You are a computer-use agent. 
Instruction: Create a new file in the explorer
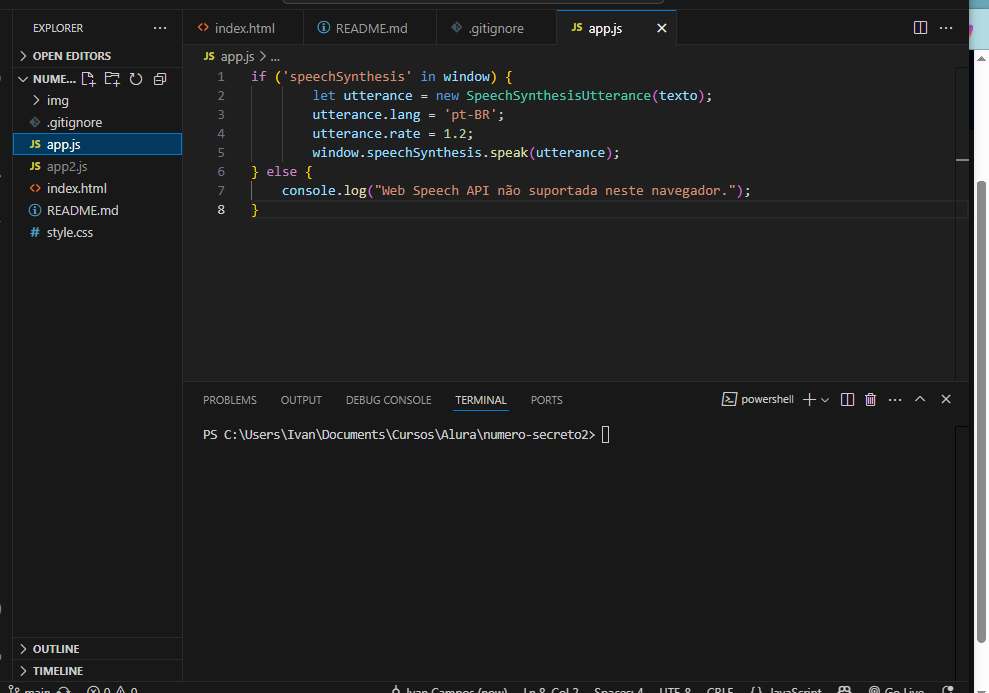coord(88,79)
